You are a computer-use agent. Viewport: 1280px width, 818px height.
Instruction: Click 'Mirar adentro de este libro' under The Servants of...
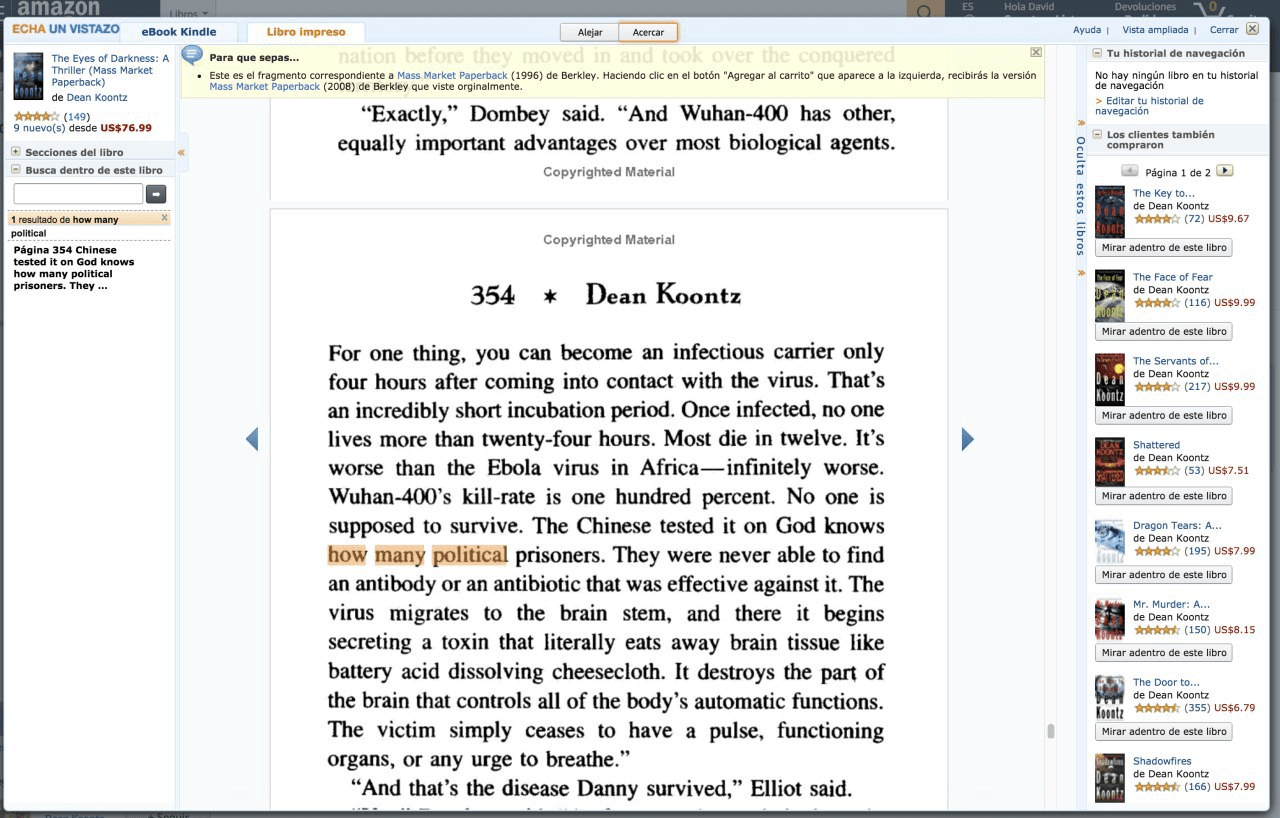1163,415
